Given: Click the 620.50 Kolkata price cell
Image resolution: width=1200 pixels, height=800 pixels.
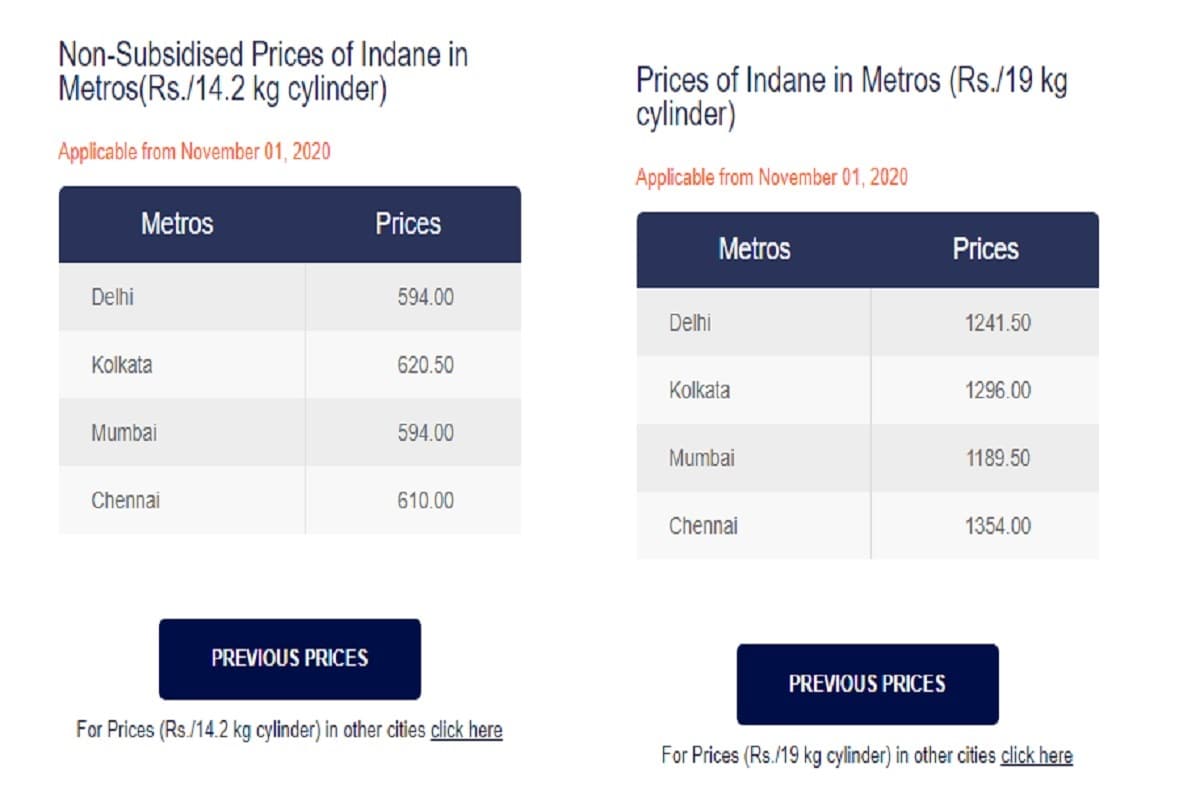Looking at the screenshot, I should point(413,365).
